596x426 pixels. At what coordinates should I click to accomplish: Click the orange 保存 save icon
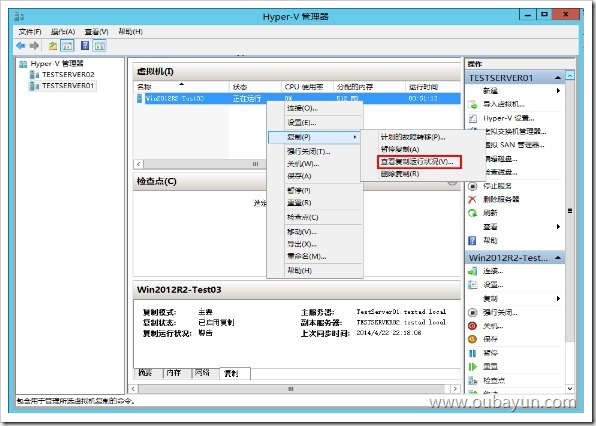click(x=472, y=339)
